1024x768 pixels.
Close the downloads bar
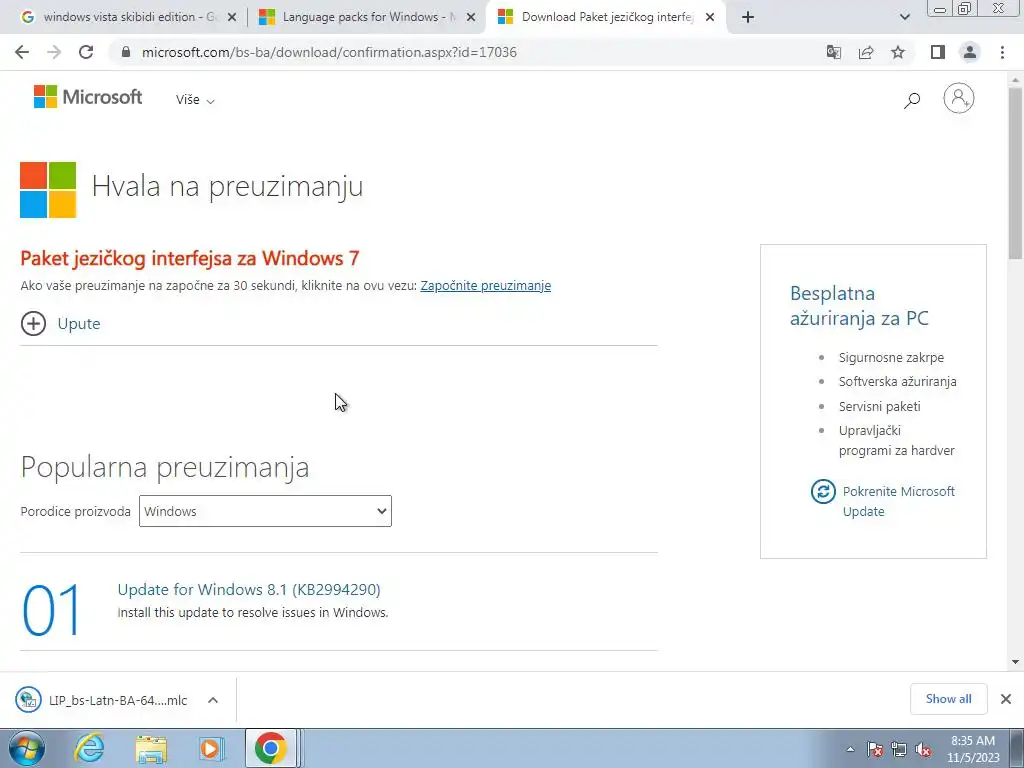point(1006,699)
